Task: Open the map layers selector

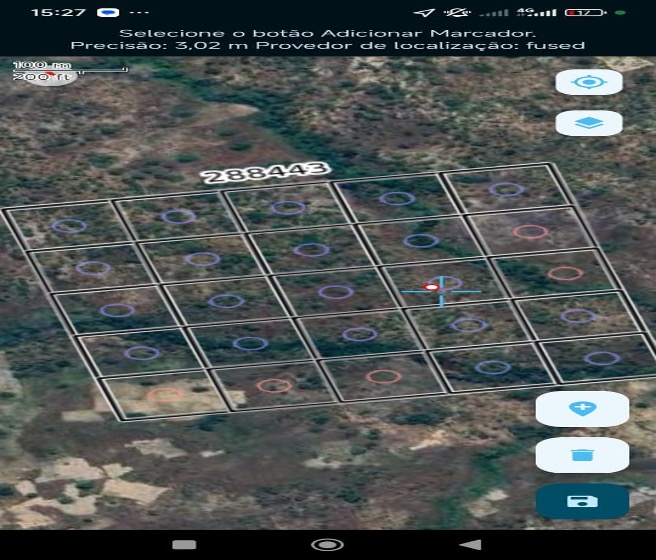Action: 589,123
